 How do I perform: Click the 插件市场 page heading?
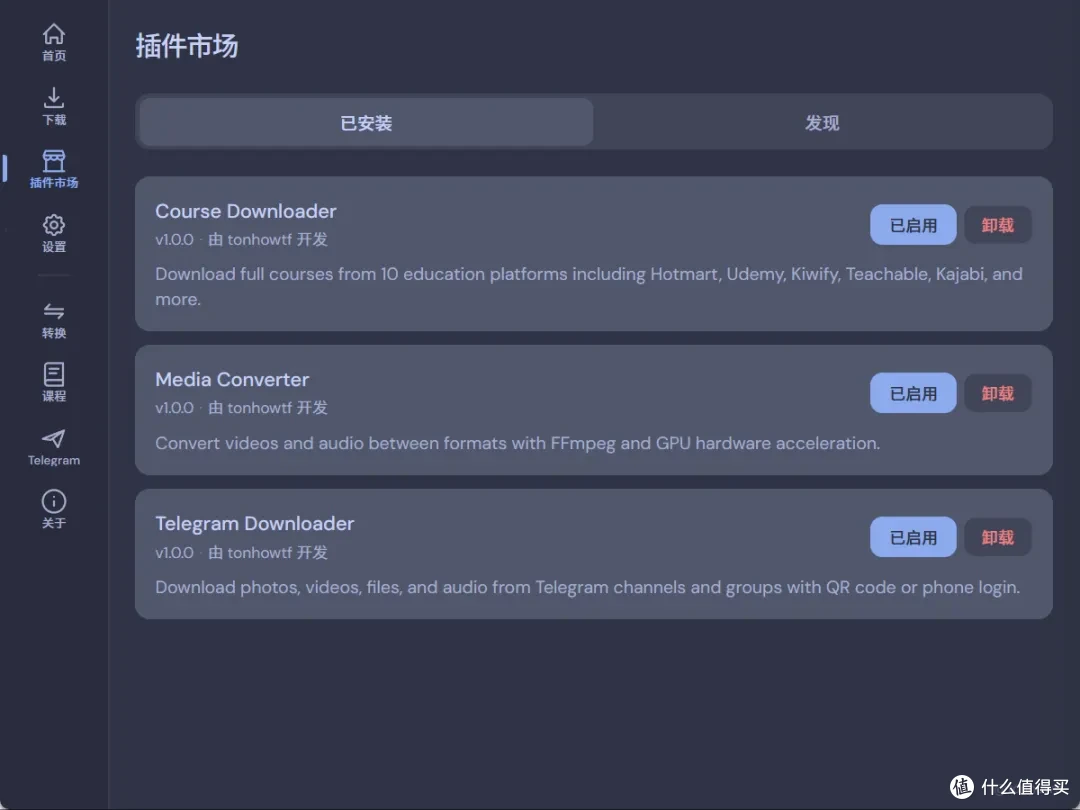[x=187, y=46]
